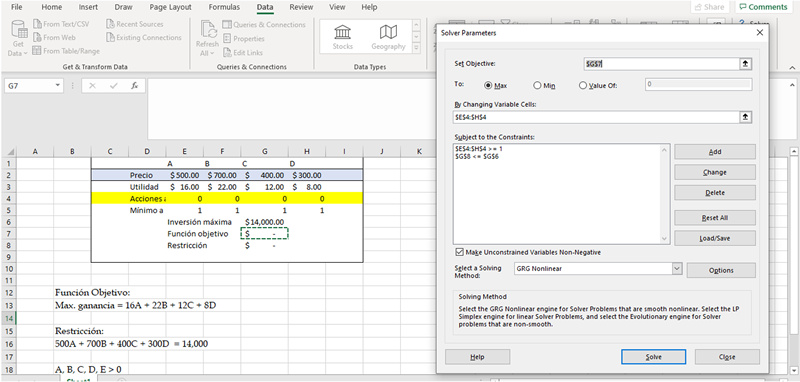
Task: Select the Value Of radio button
Action: click(x=583, y=86)
